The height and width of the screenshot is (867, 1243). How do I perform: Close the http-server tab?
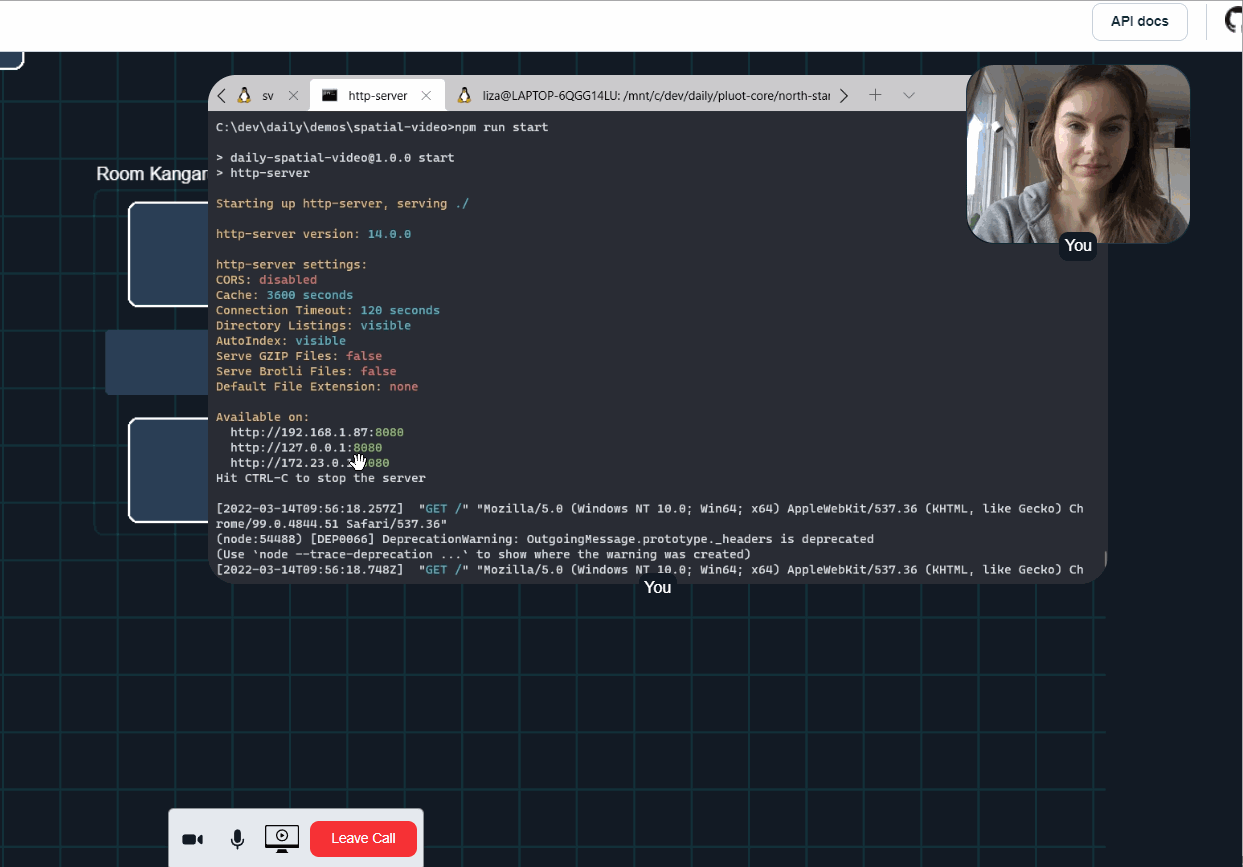pyautogui.click(x=425, y=94)
